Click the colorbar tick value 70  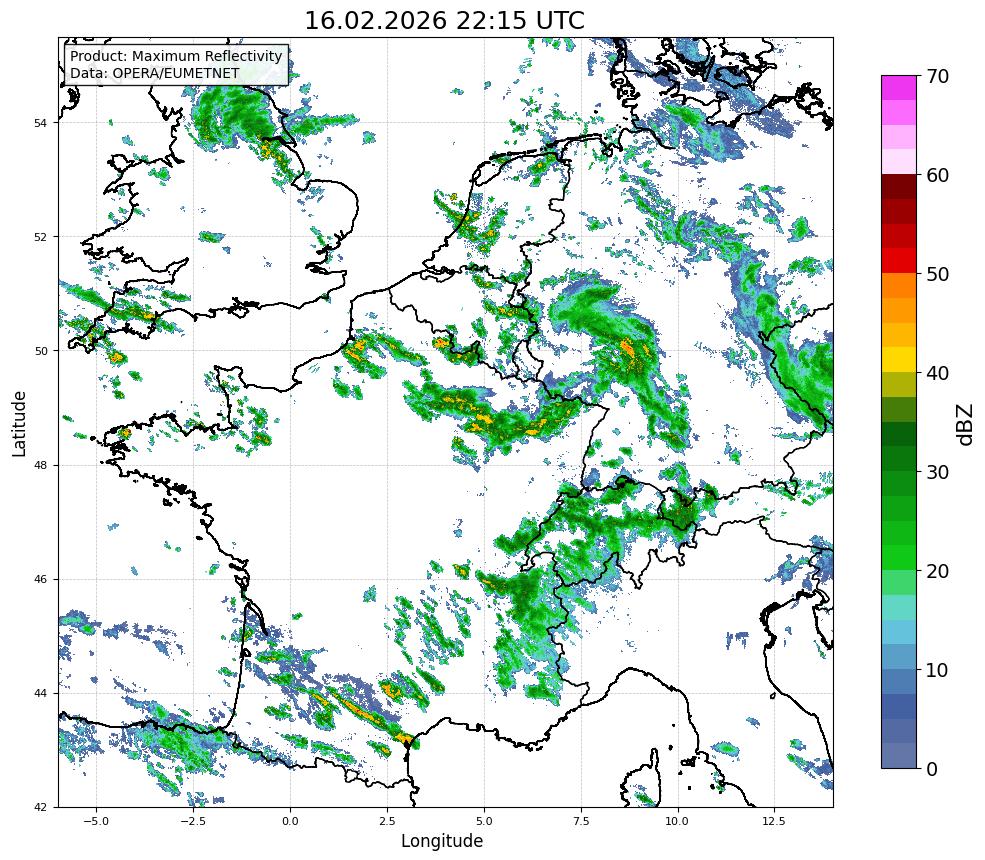[x=937, y=76]
